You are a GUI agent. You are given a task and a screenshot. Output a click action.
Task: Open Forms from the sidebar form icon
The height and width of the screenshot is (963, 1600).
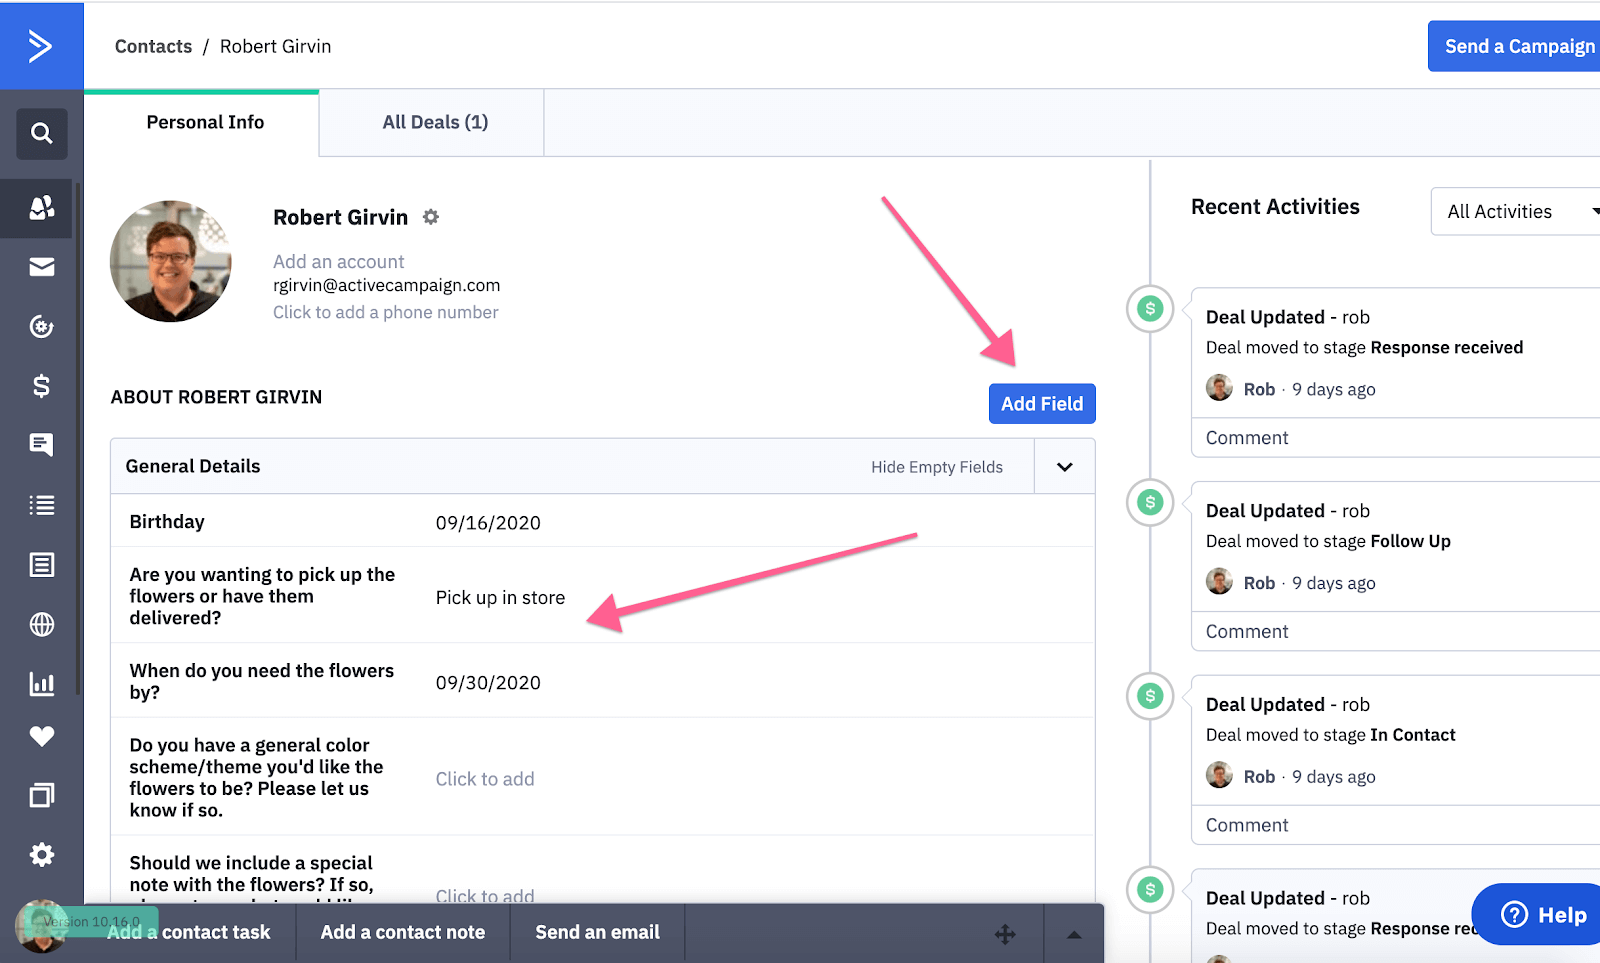[42, 565]
